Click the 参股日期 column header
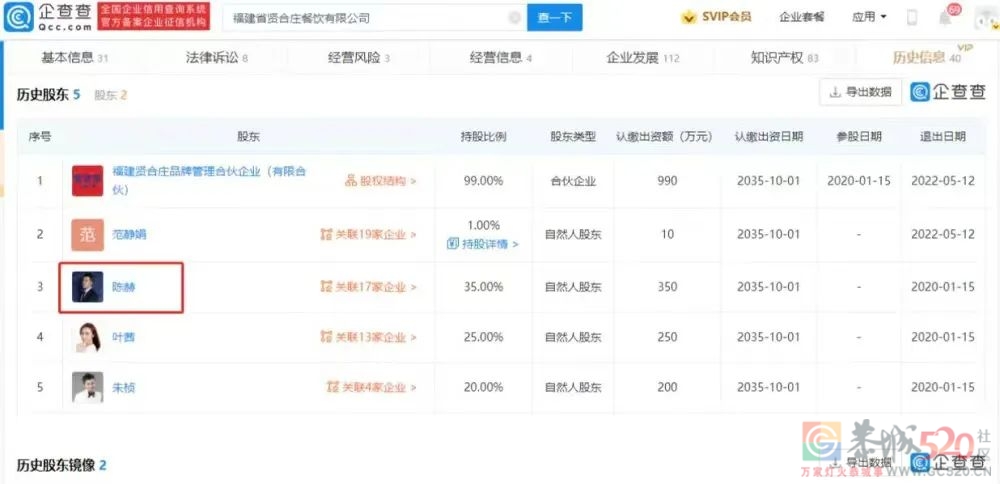1000x484 pixels. tap(859, 136)
